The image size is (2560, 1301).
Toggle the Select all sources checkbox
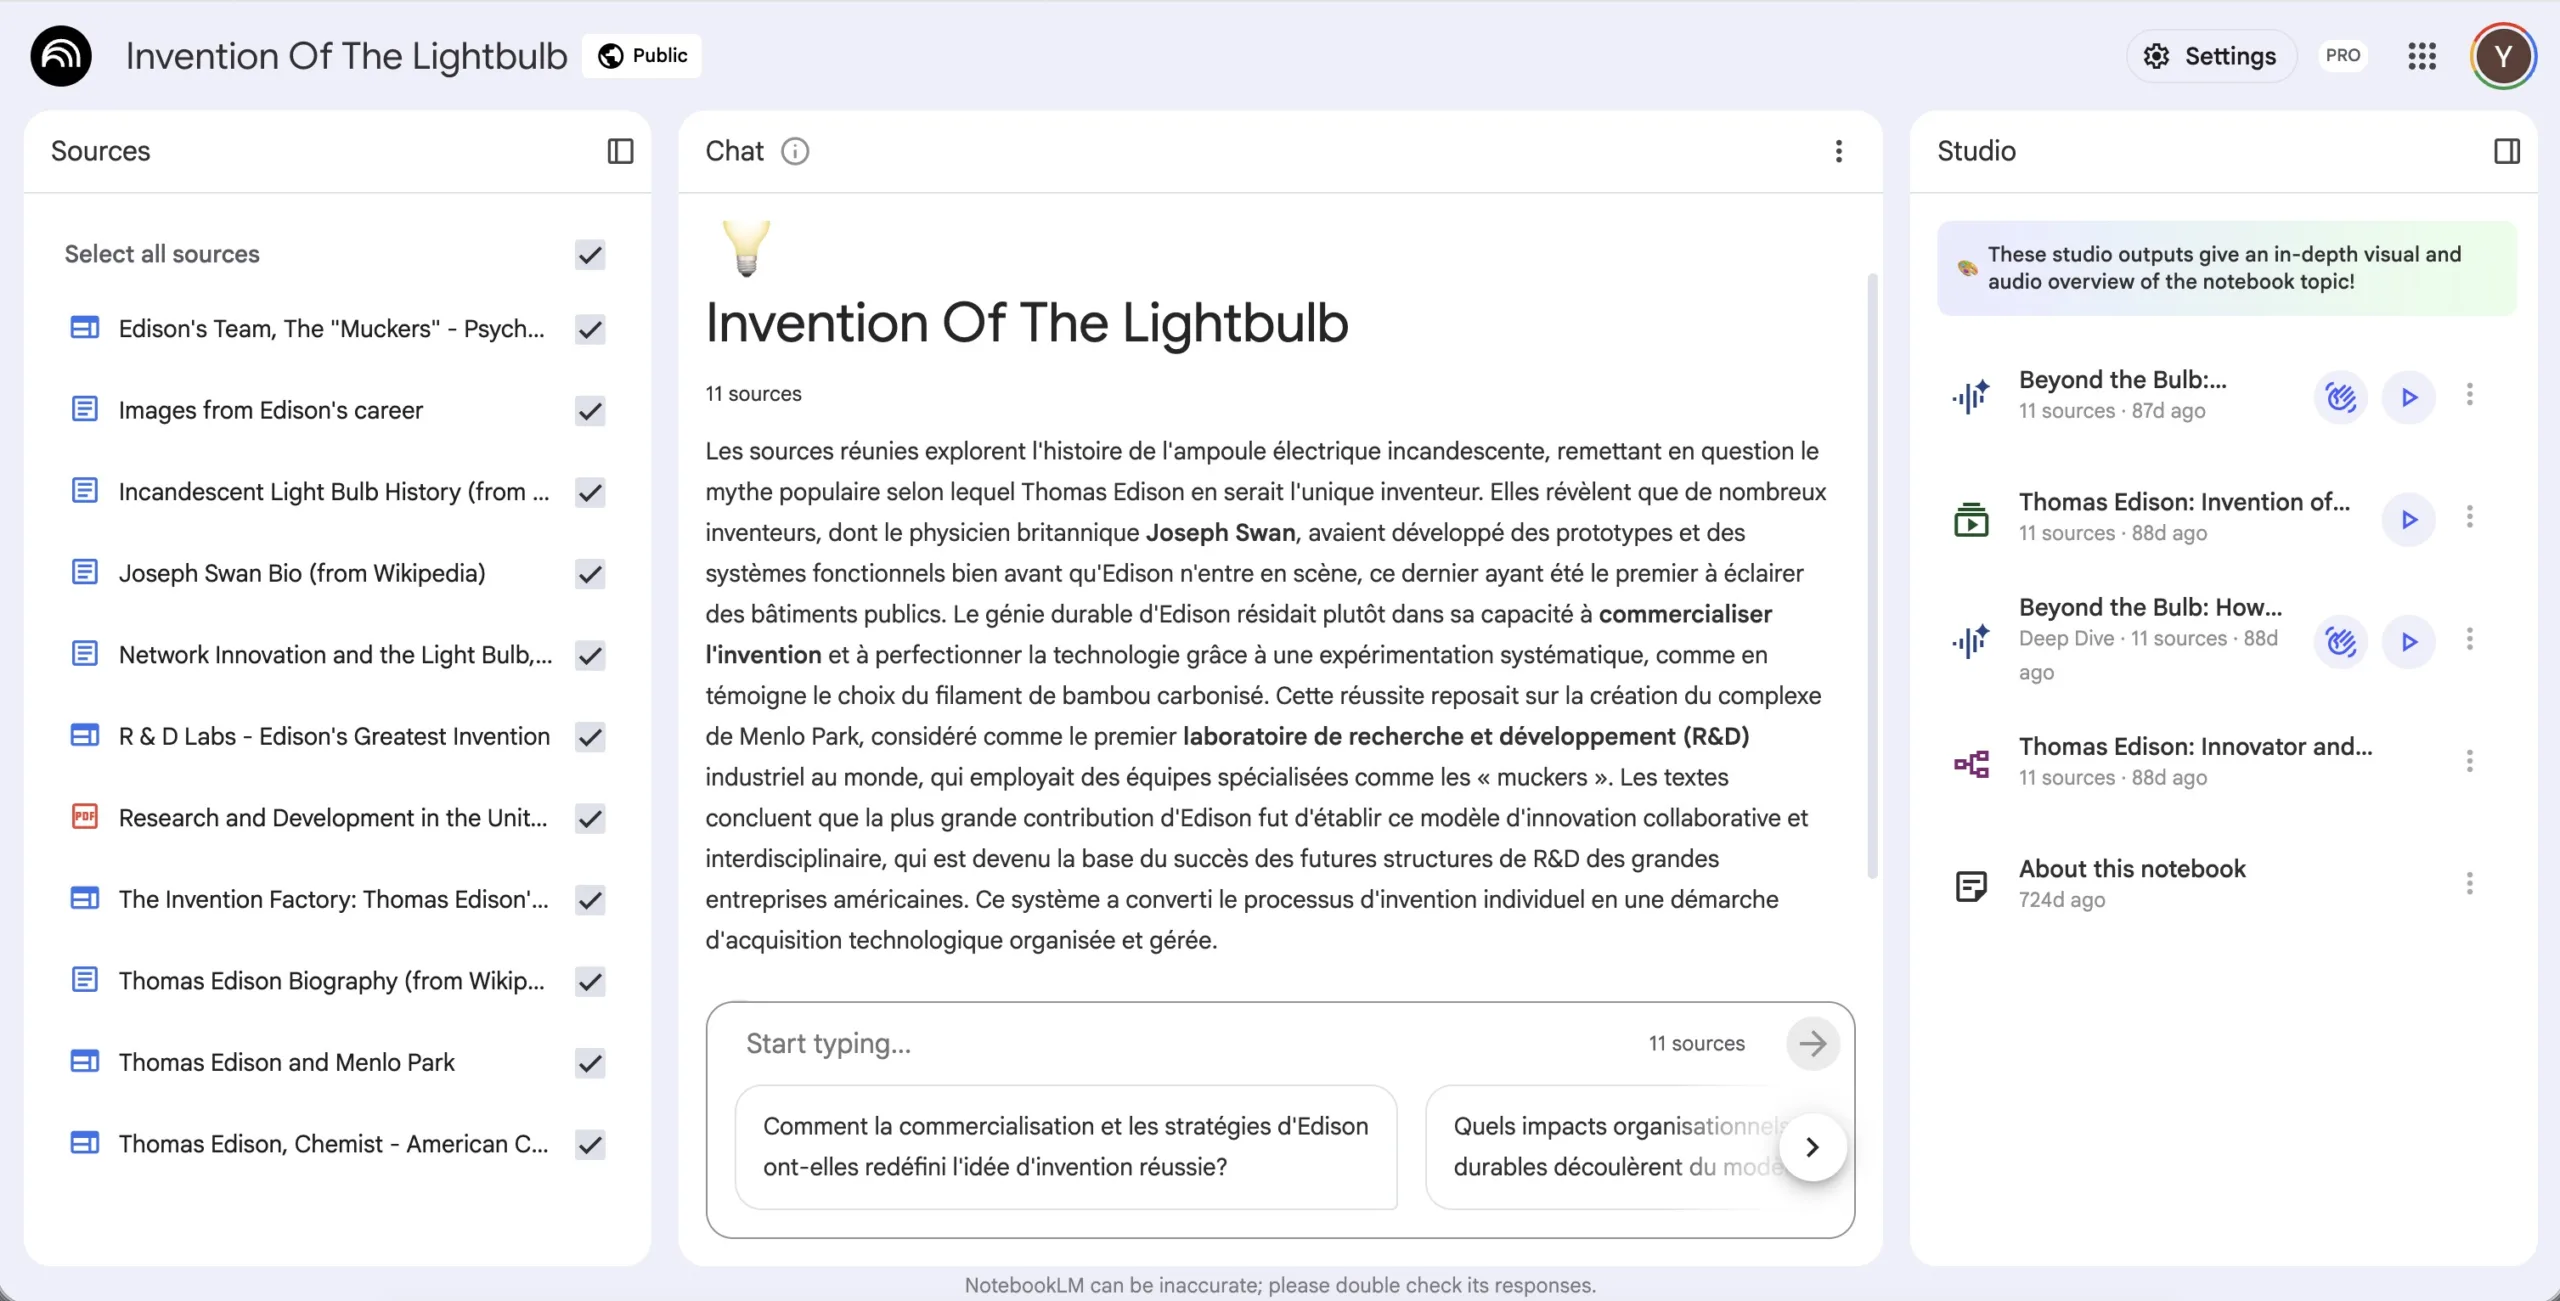[590, 255]
